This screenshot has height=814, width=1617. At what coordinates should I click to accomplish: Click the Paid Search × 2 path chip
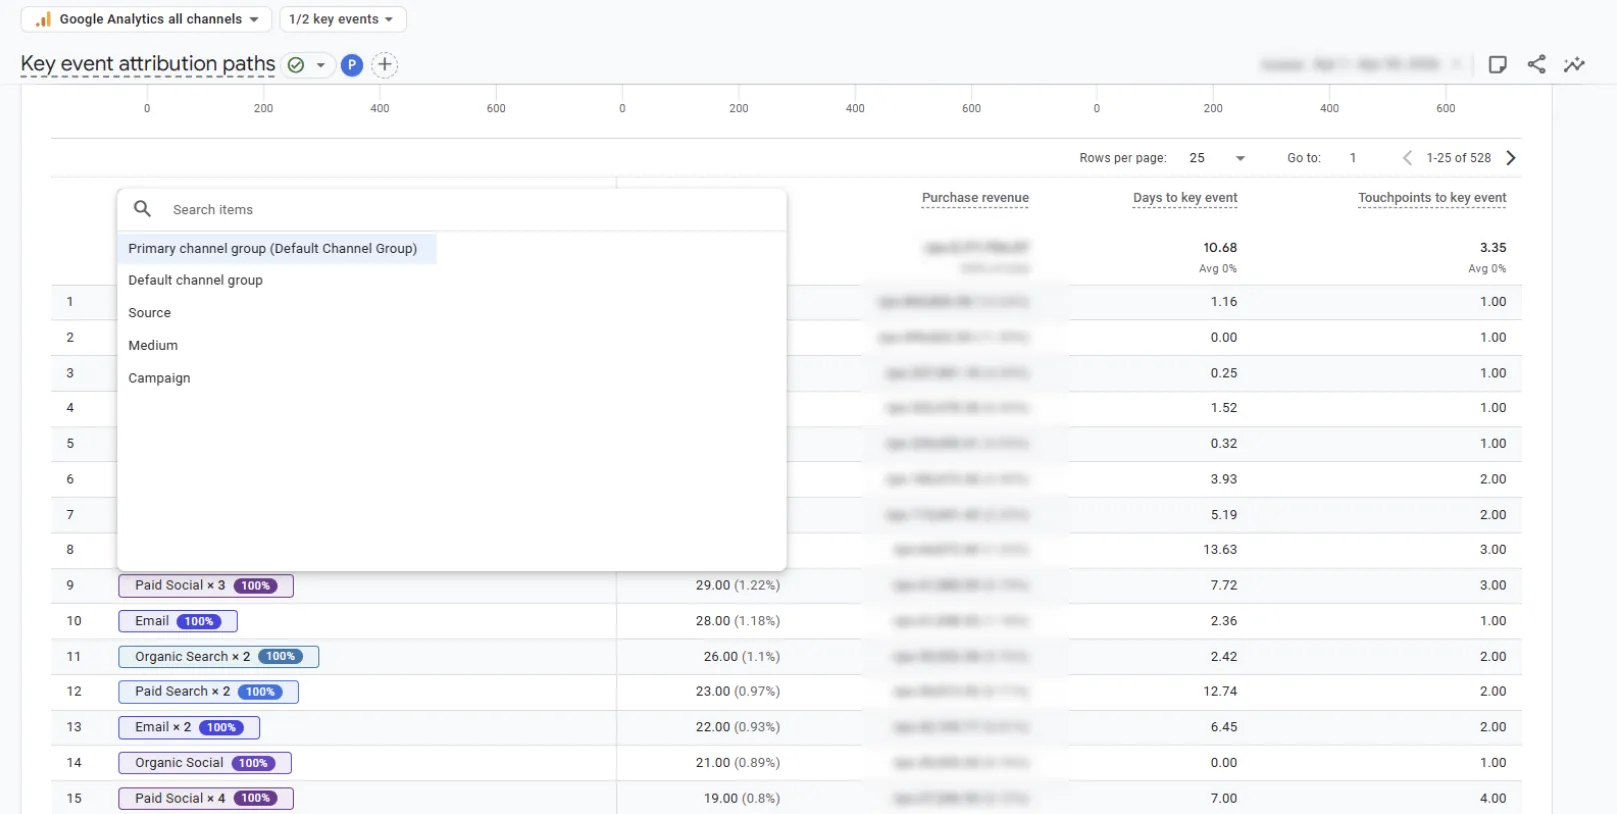[x=208, y=692]
